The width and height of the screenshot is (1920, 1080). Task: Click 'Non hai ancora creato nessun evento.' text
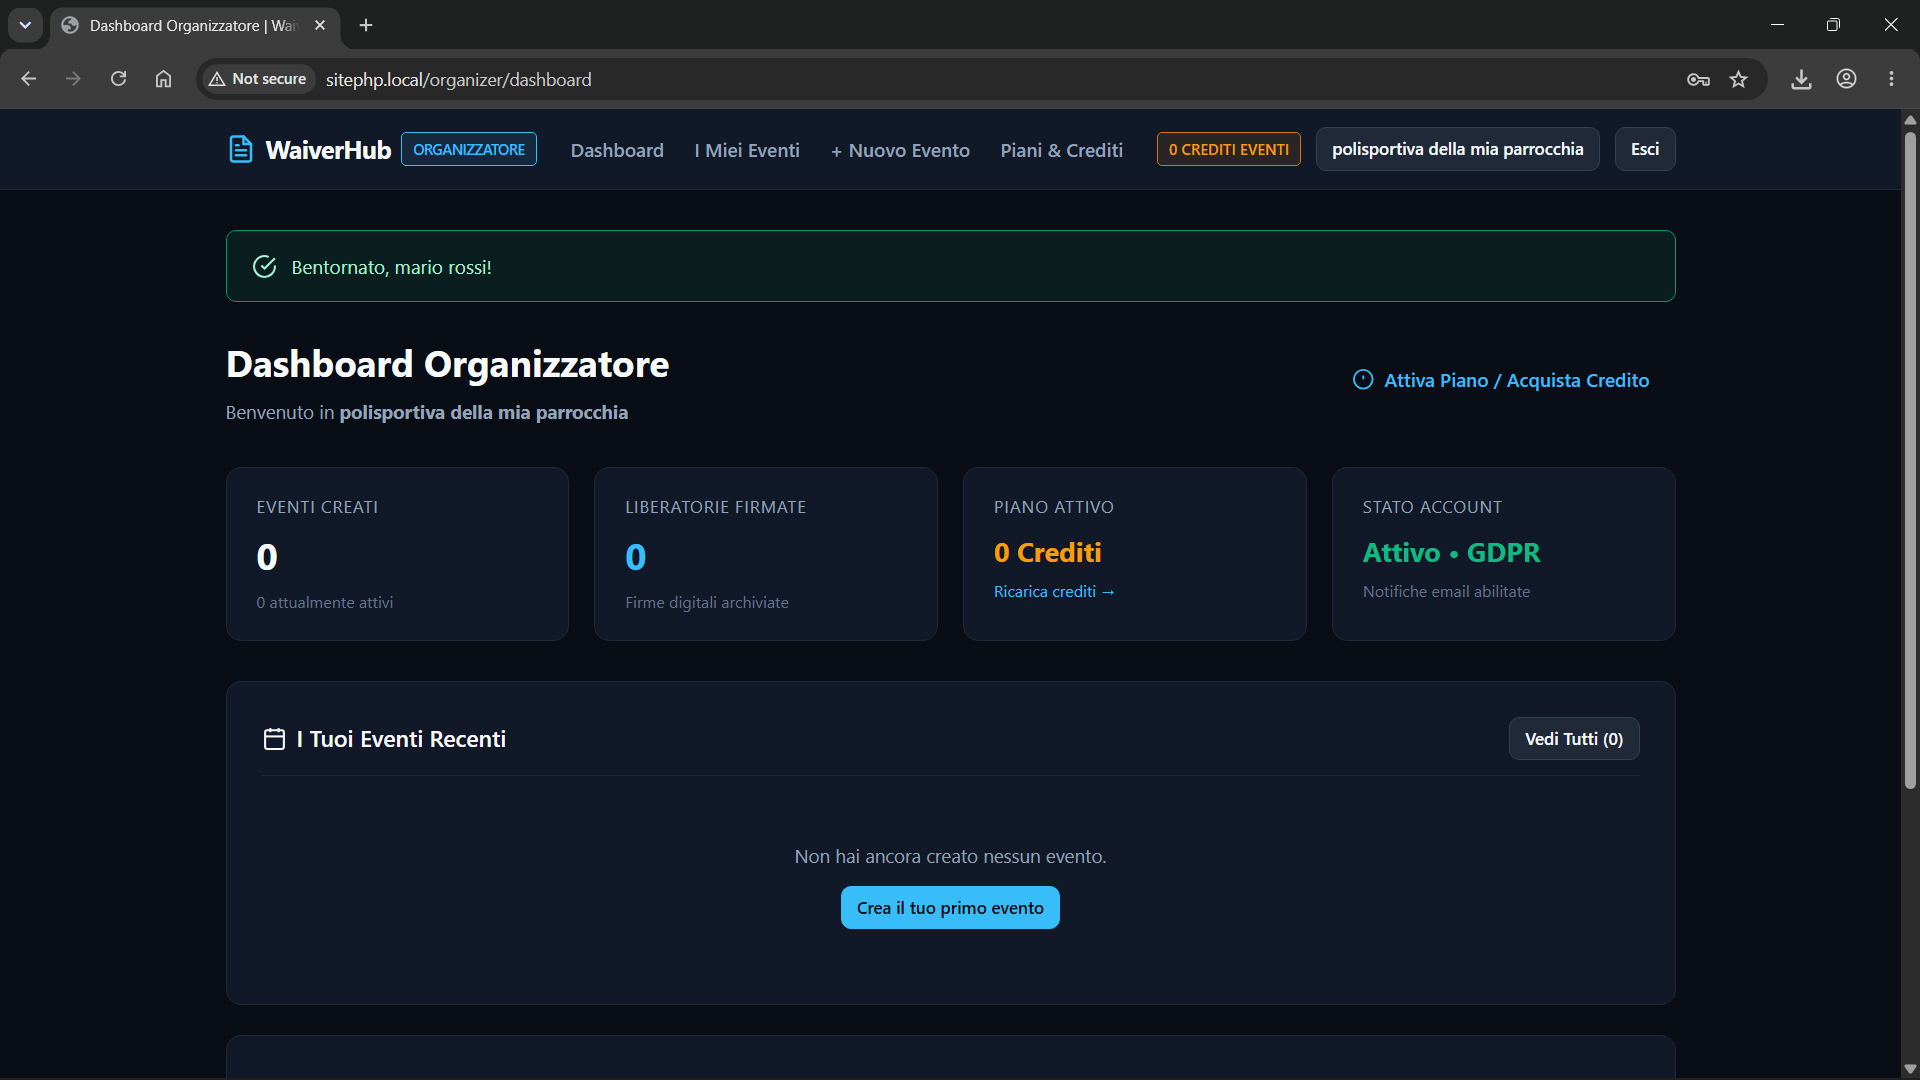950,857
